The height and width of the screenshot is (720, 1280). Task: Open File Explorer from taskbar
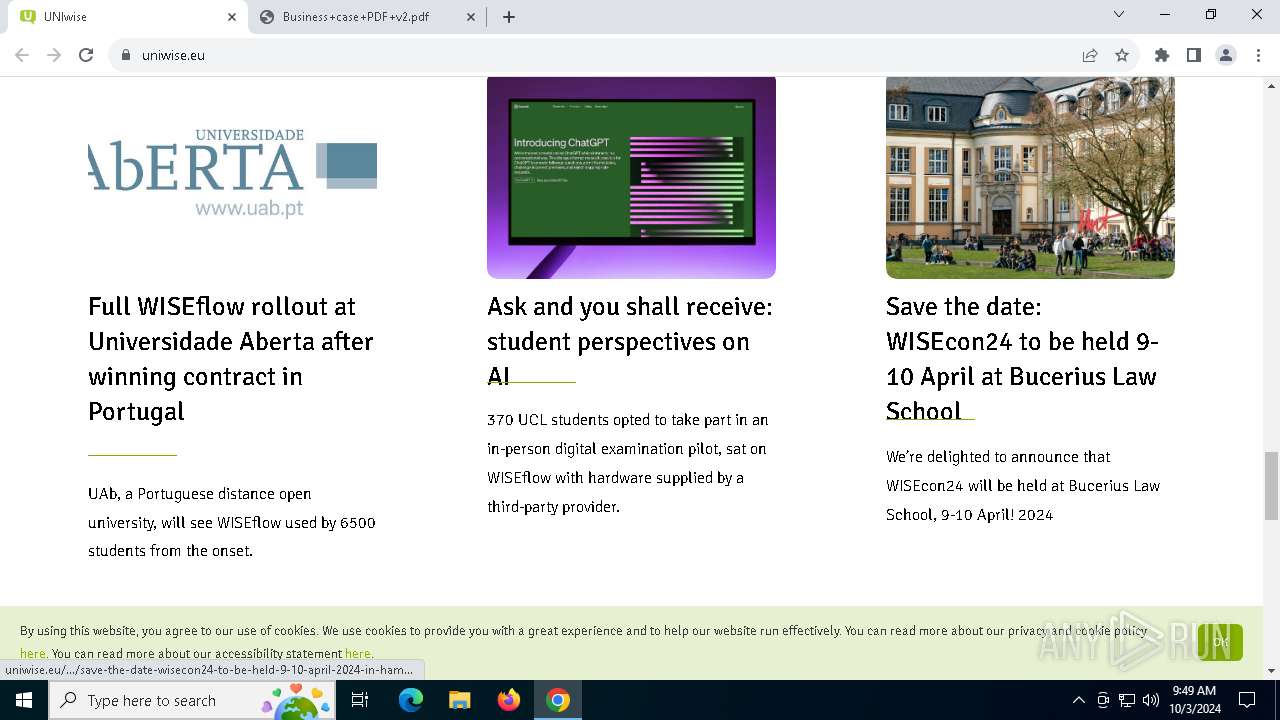point(459,700)
